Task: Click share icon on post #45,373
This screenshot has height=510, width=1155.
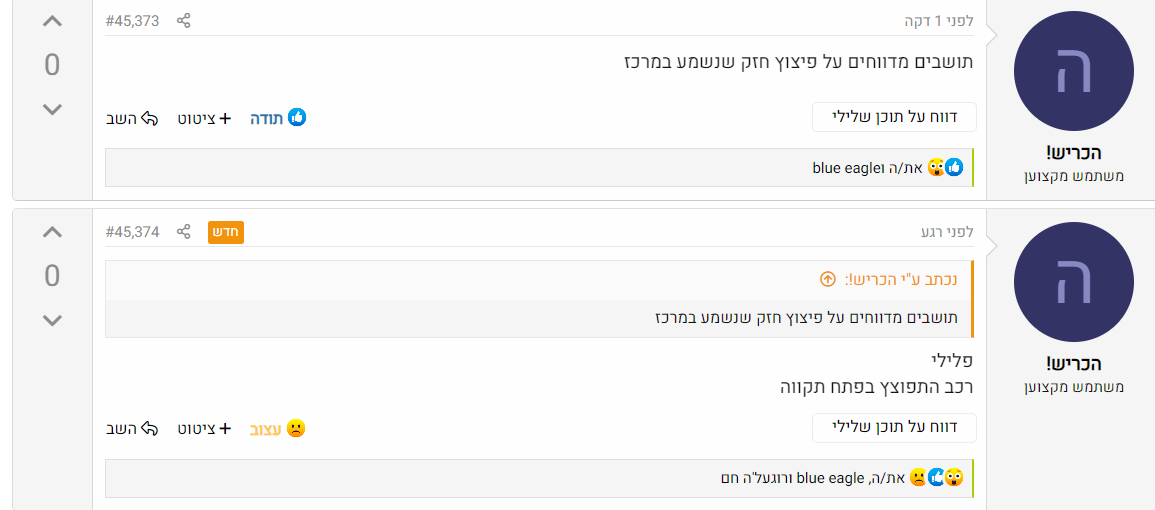Action: pos(183,21)
